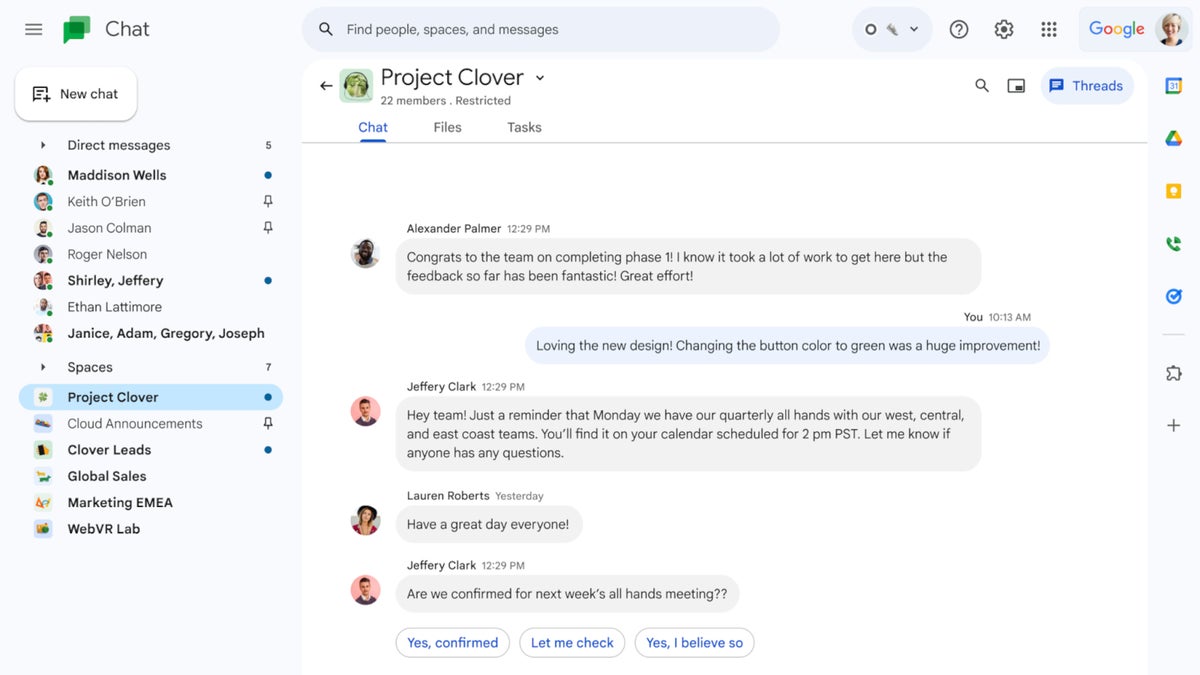Click the 10:13 AM timestamp

[x=1009, y=317]
